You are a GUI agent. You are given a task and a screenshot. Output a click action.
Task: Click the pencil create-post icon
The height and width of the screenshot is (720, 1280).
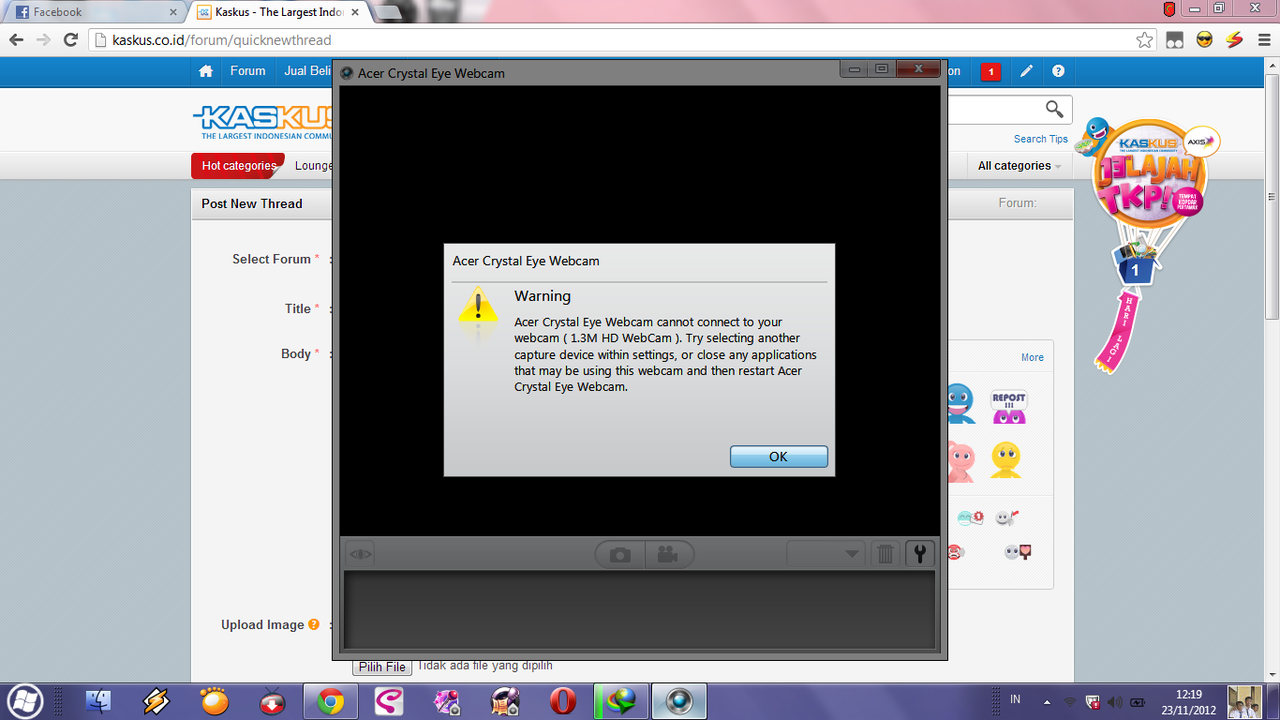1026,71
